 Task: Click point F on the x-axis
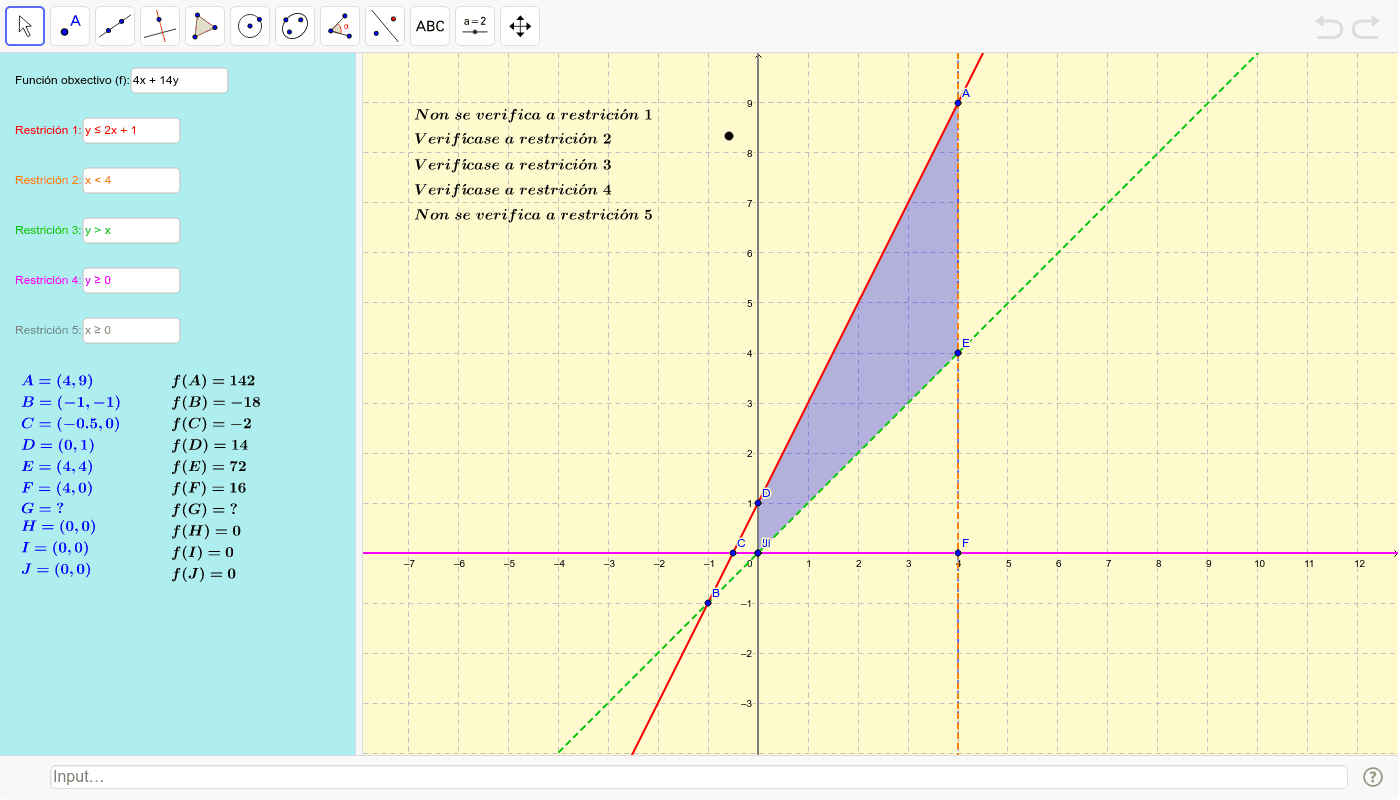click(958, 553)
